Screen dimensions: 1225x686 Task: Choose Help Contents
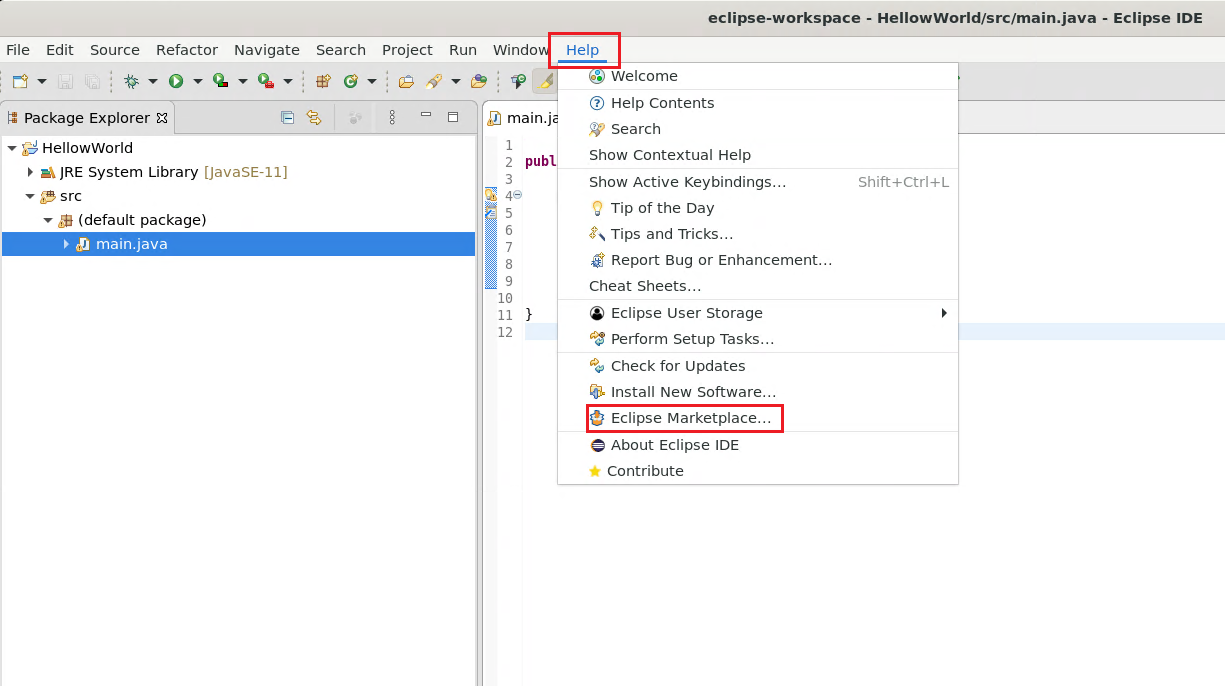(758, 103)
